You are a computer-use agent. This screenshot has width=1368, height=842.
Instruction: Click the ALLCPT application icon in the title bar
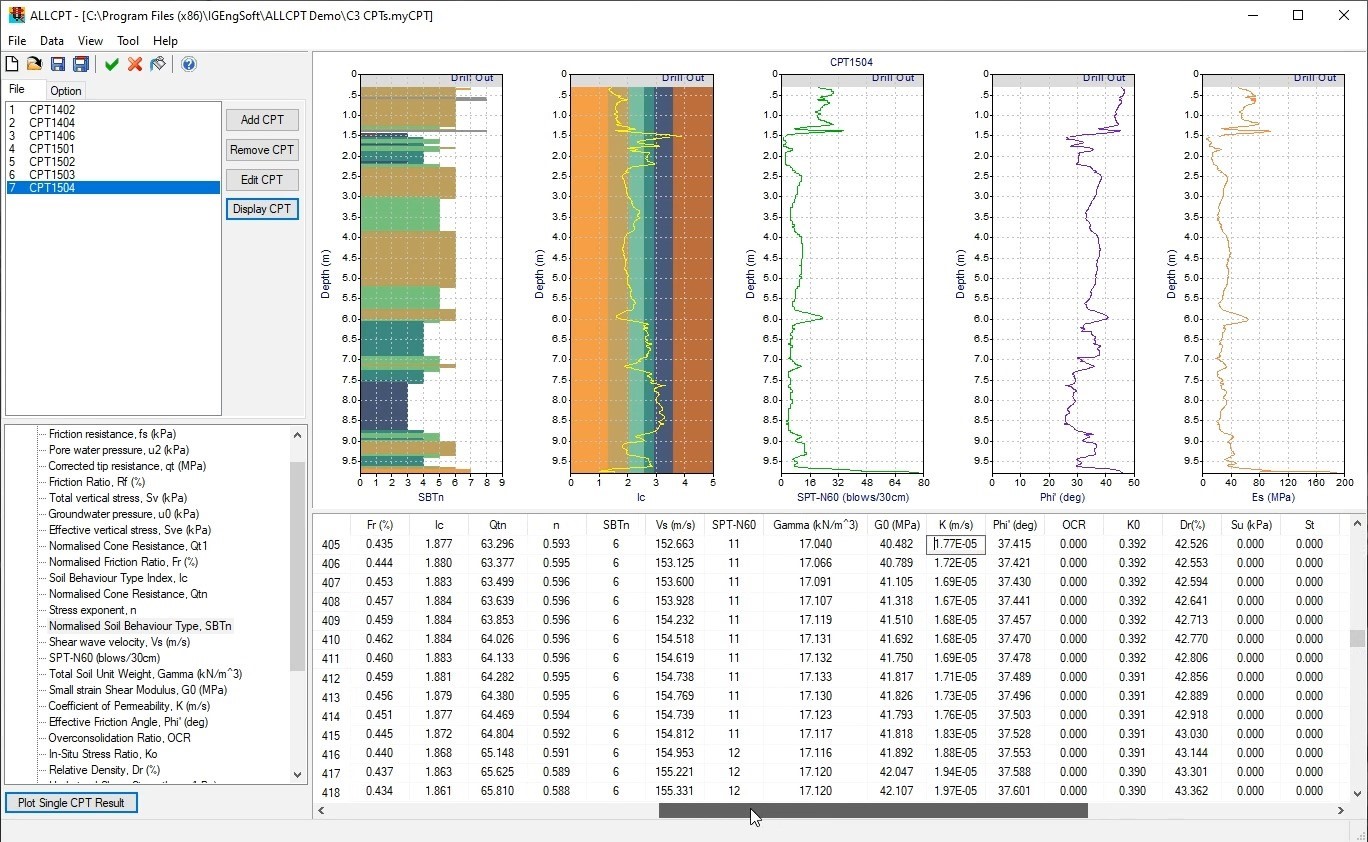point(16,16)
